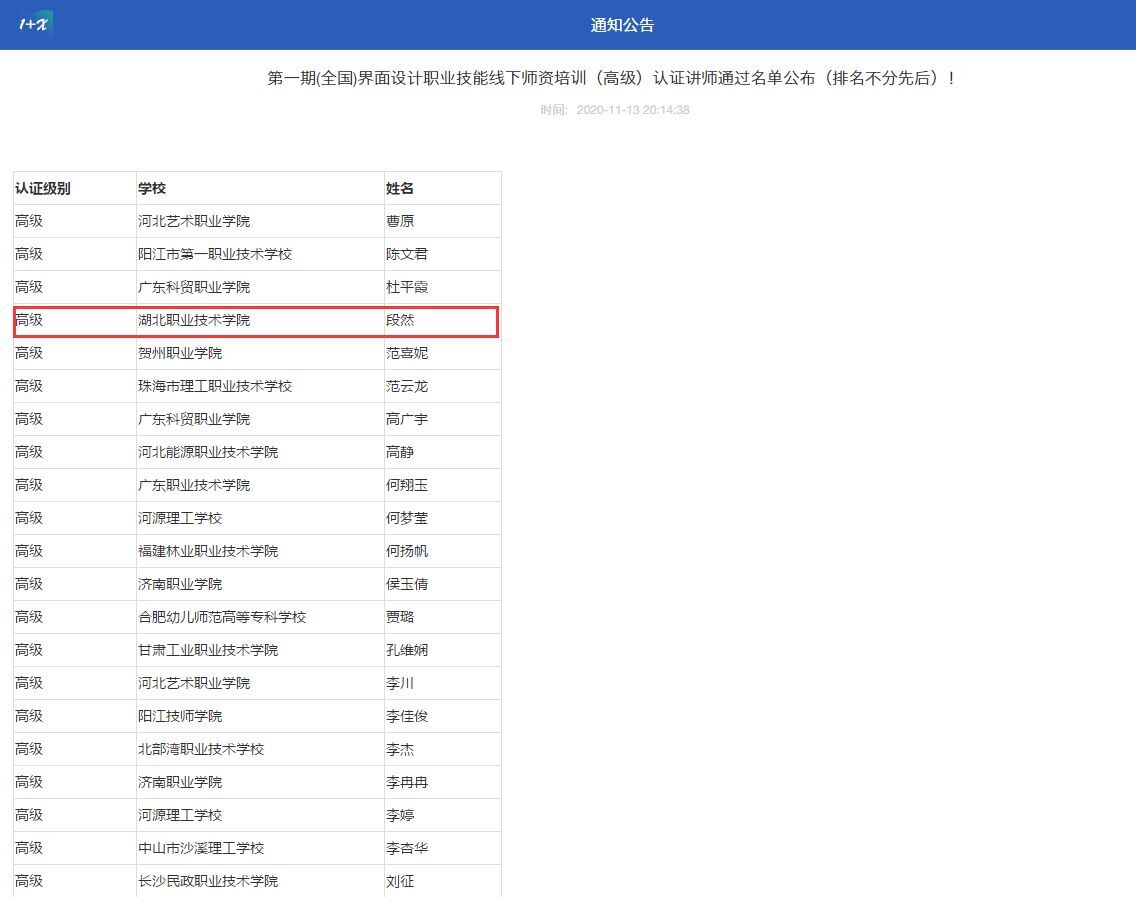Click the name 曹原 in first row
Screen dimensions: 1136x897
(400, 221)
